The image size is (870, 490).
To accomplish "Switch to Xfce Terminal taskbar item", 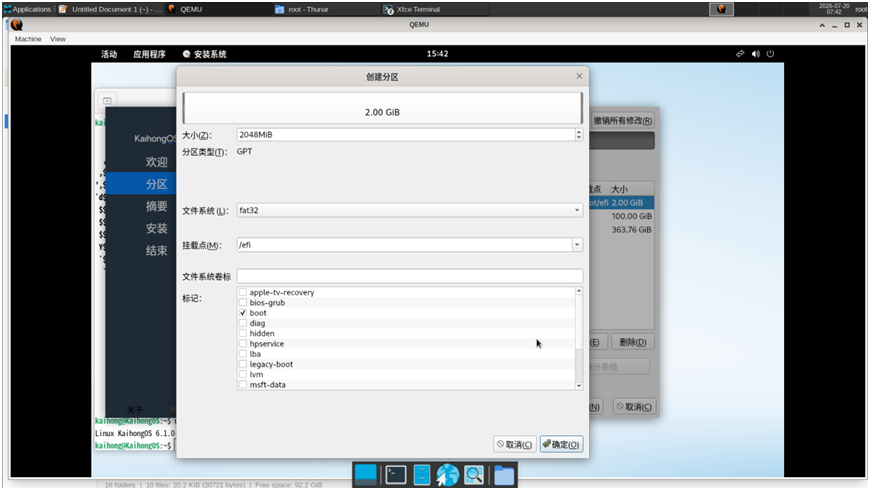I will coord(436,9).
